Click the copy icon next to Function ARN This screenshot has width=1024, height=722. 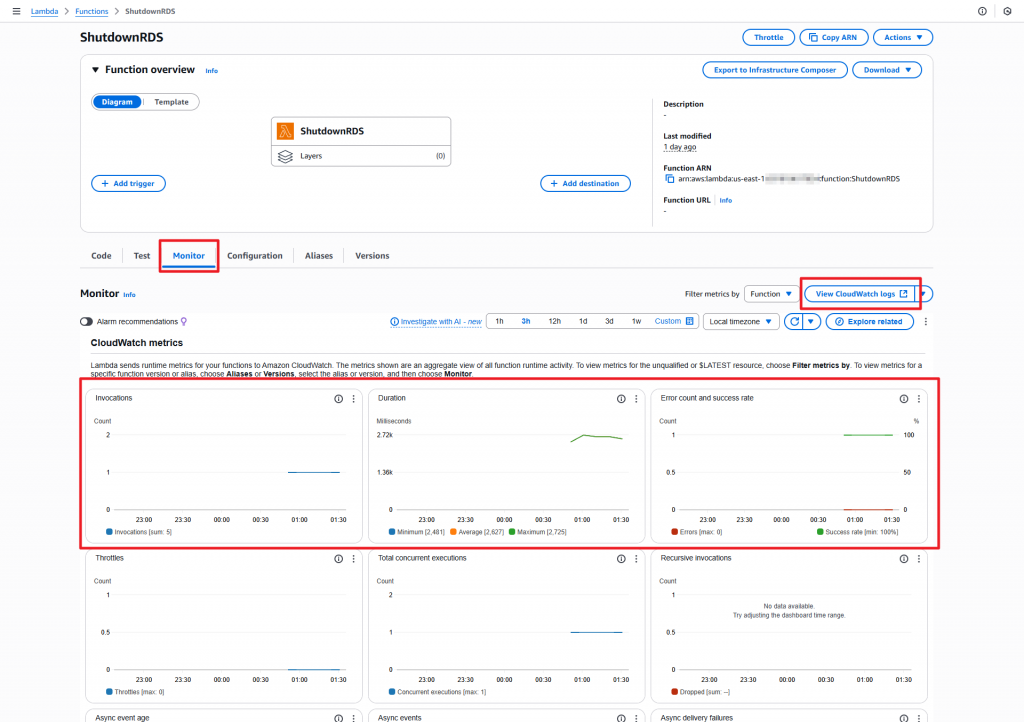coord(669,179)
